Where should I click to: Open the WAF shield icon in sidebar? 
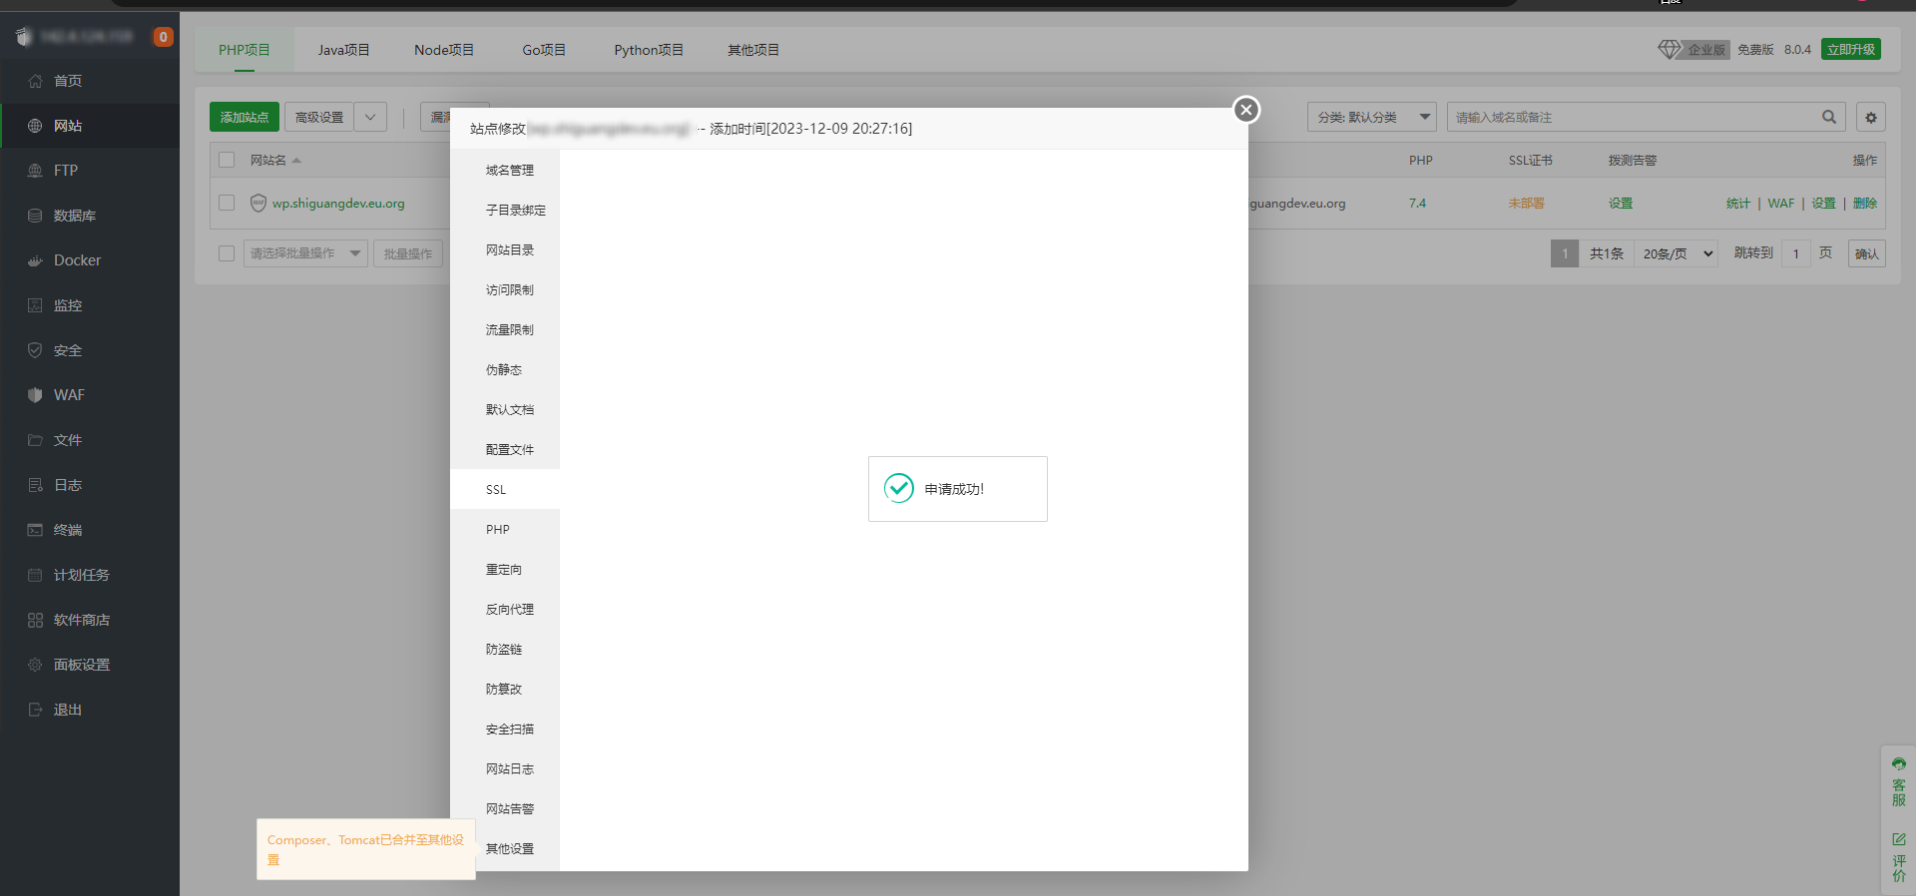pyautogui.click(x=35, y=395)
